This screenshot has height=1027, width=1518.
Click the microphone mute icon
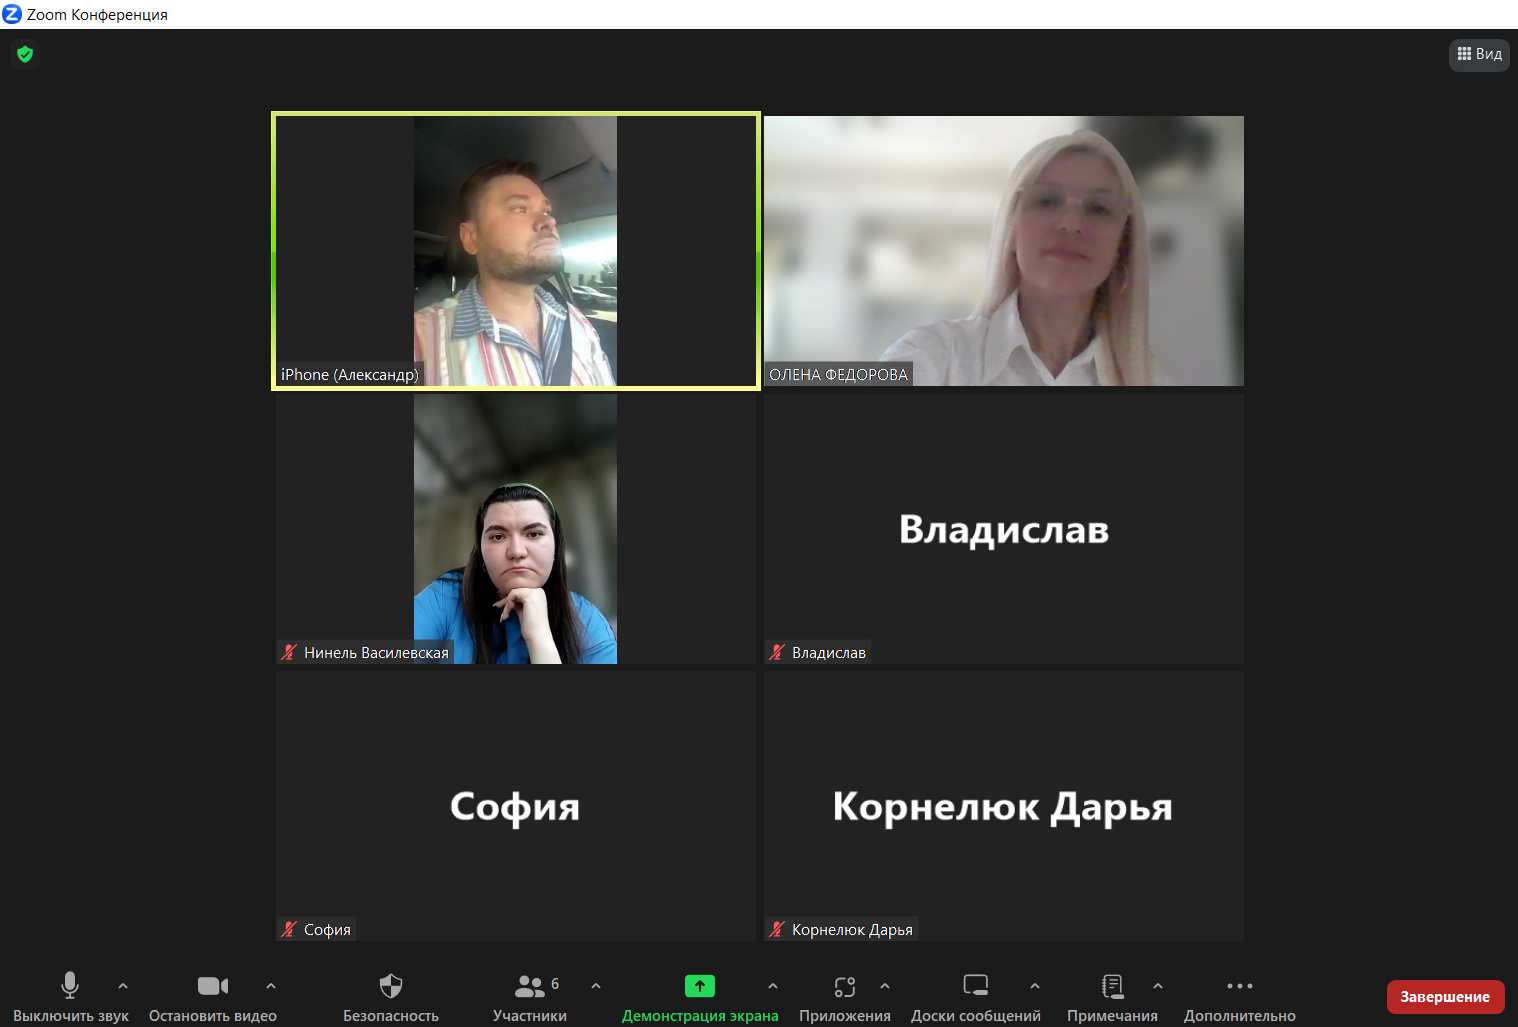point(70,985)
